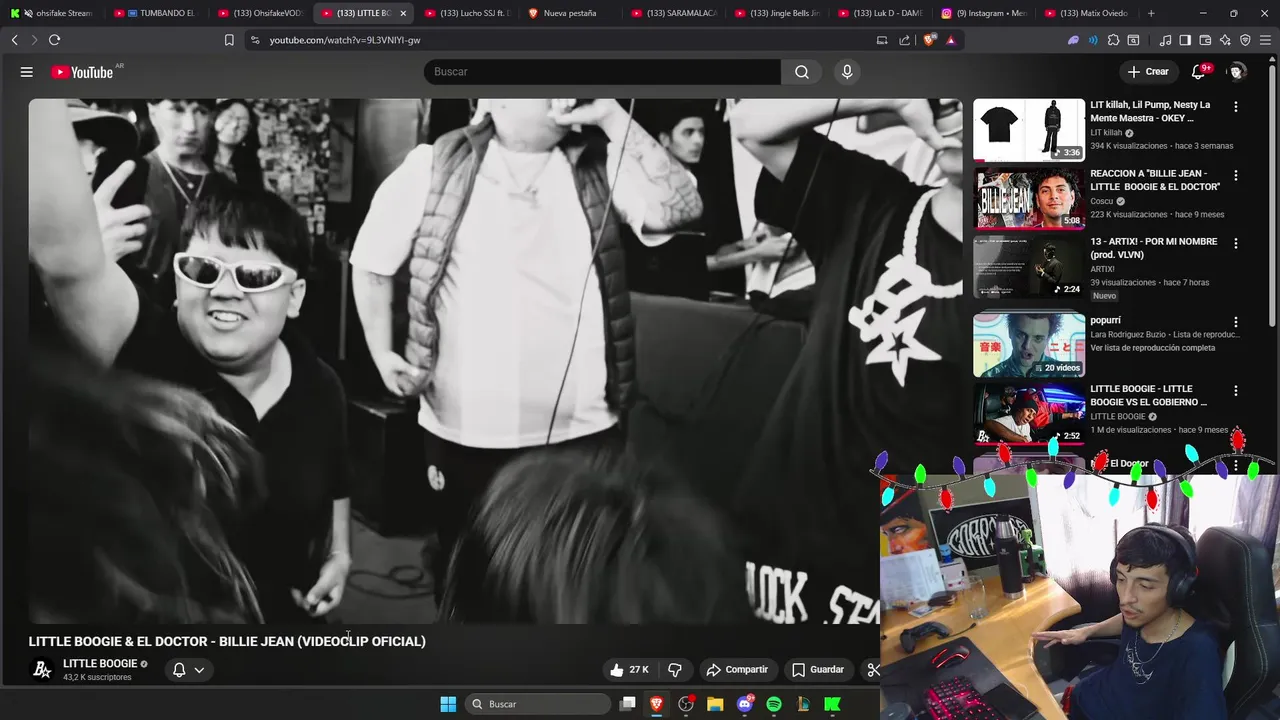Switch to (133) SARAMALACARA tab
This screenshot has height=720, width=1280.
coord(674,13)
